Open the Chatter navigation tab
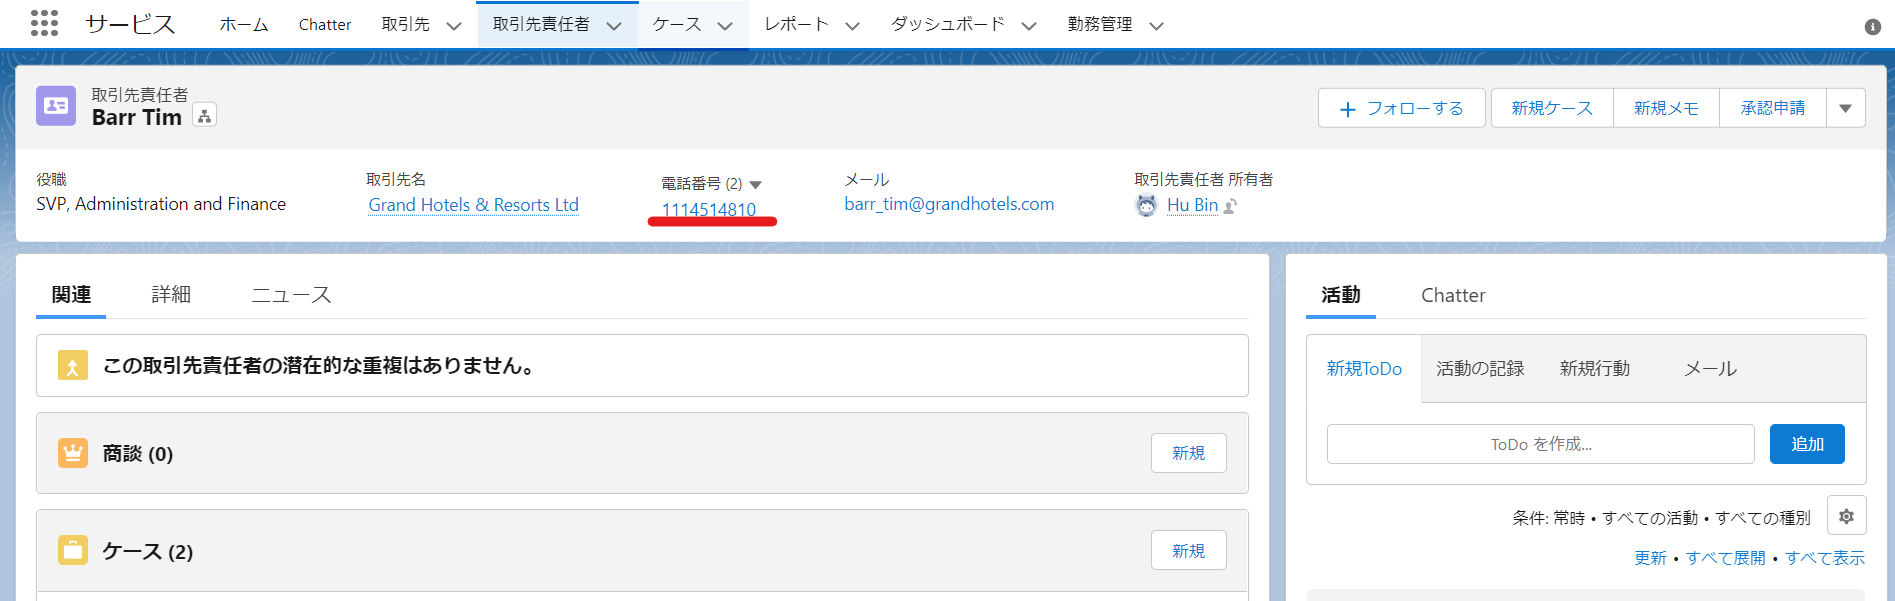 pos(325,25)
